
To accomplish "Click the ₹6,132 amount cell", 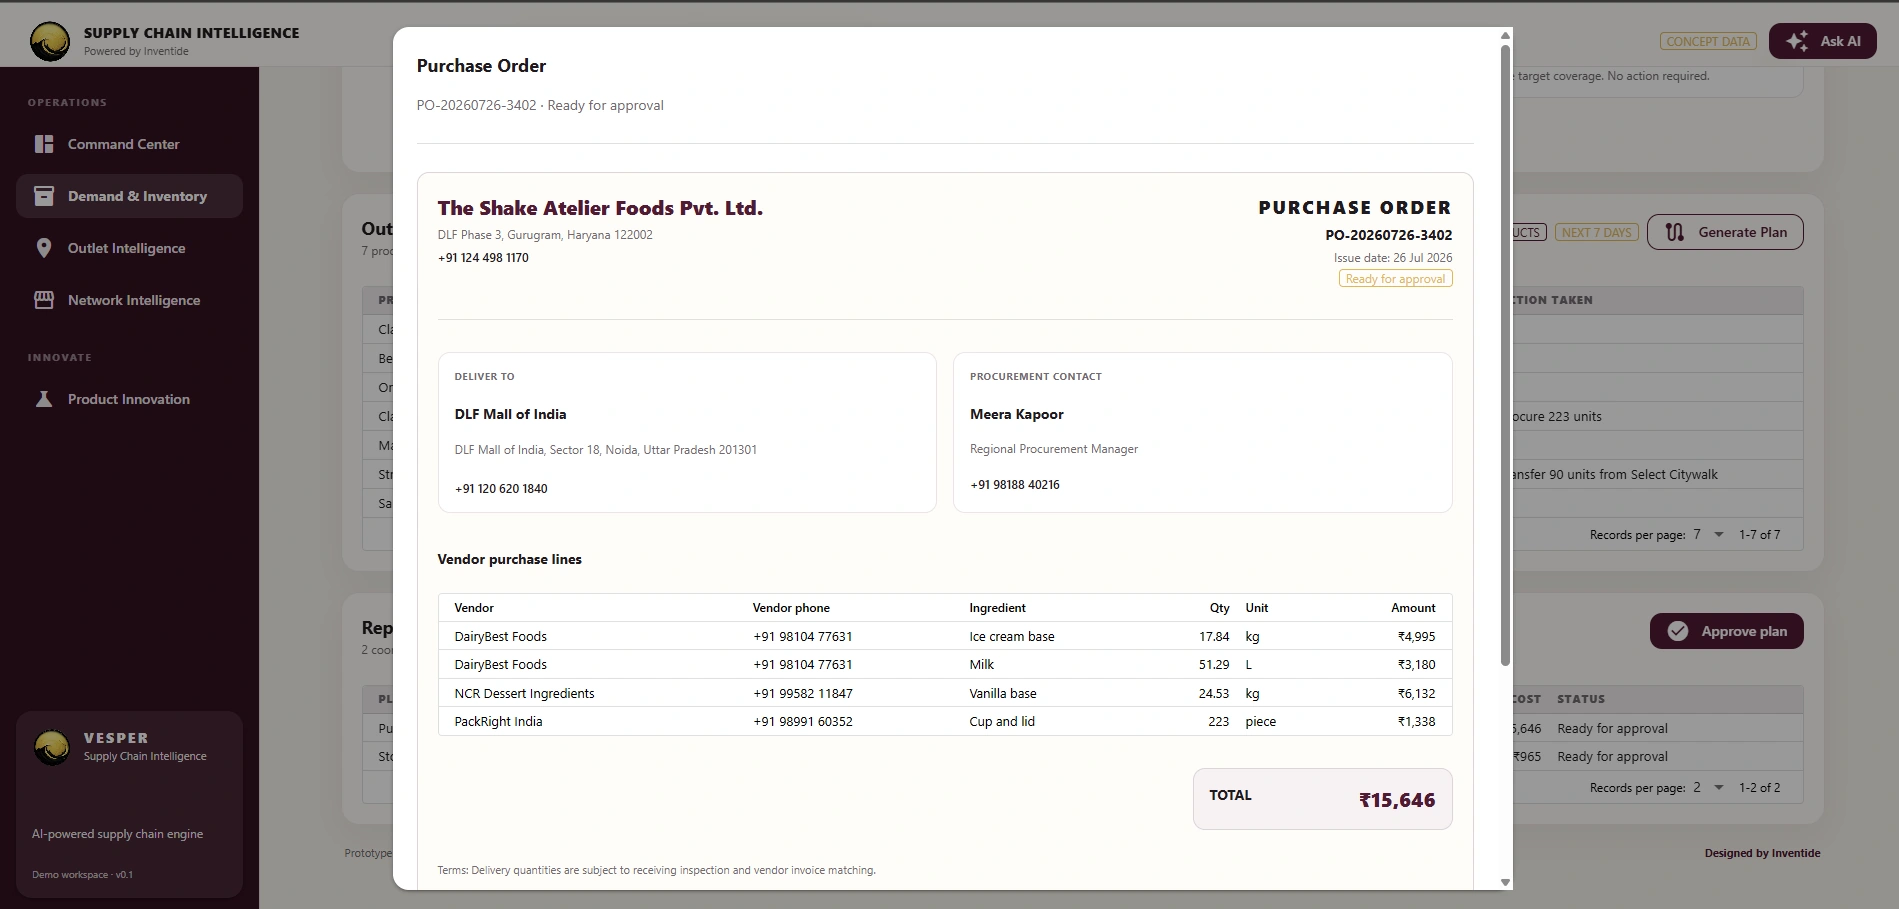I will click(1416, 693).
